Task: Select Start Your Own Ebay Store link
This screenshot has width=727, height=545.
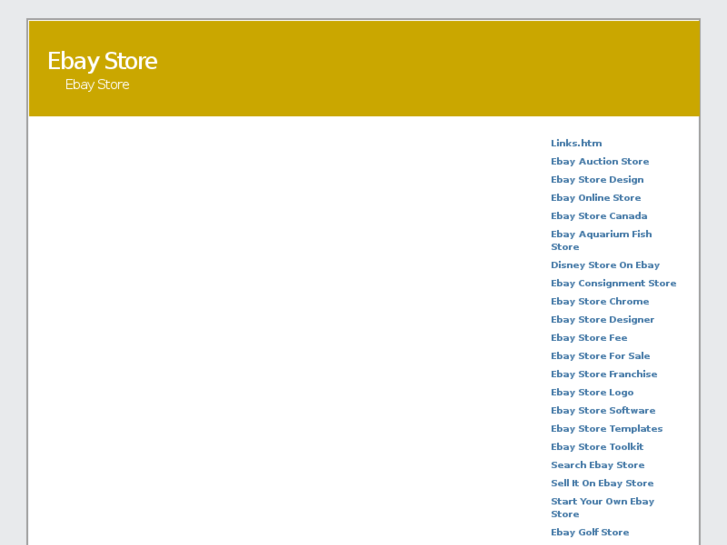Action: [x=603, y=507]
